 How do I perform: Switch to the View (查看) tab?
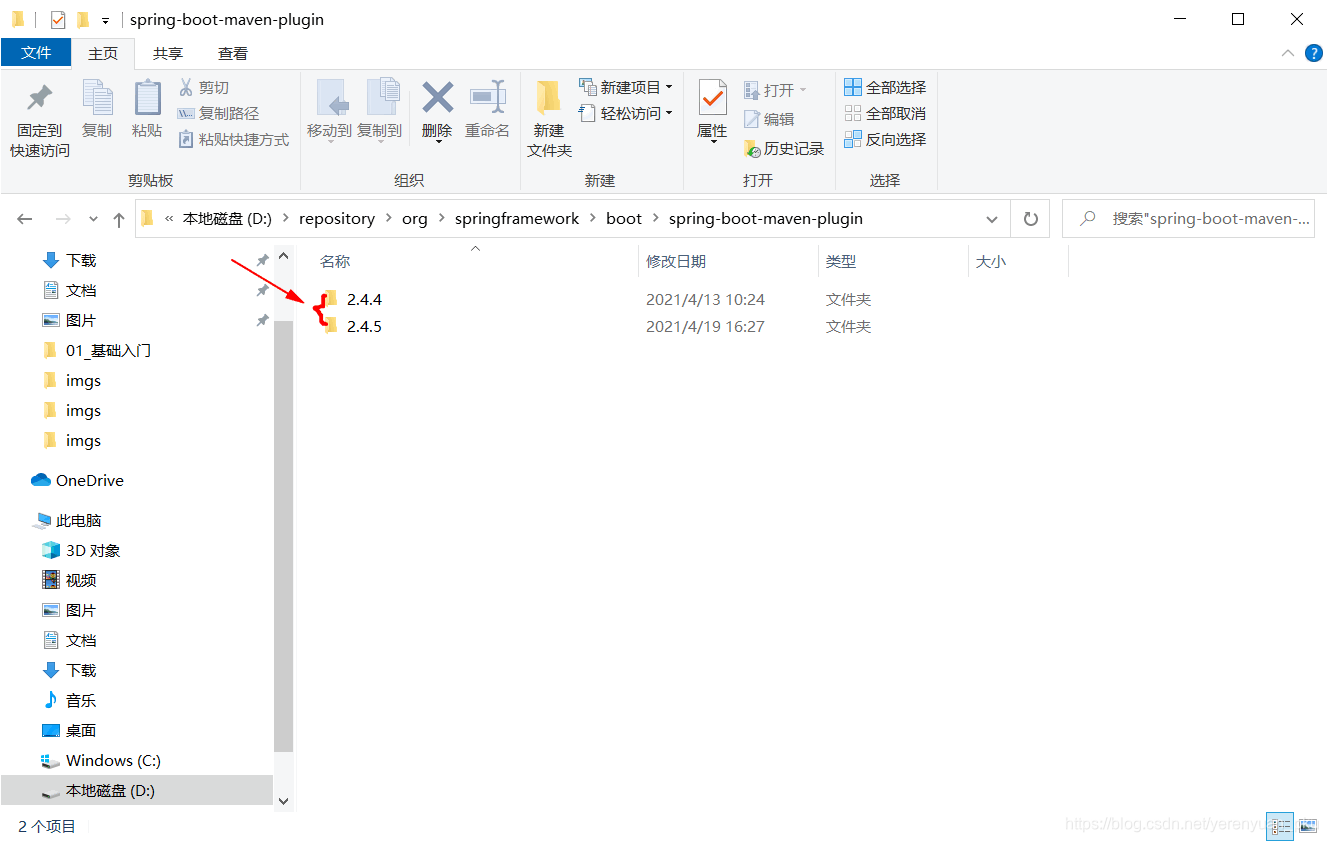coord(233,54)
